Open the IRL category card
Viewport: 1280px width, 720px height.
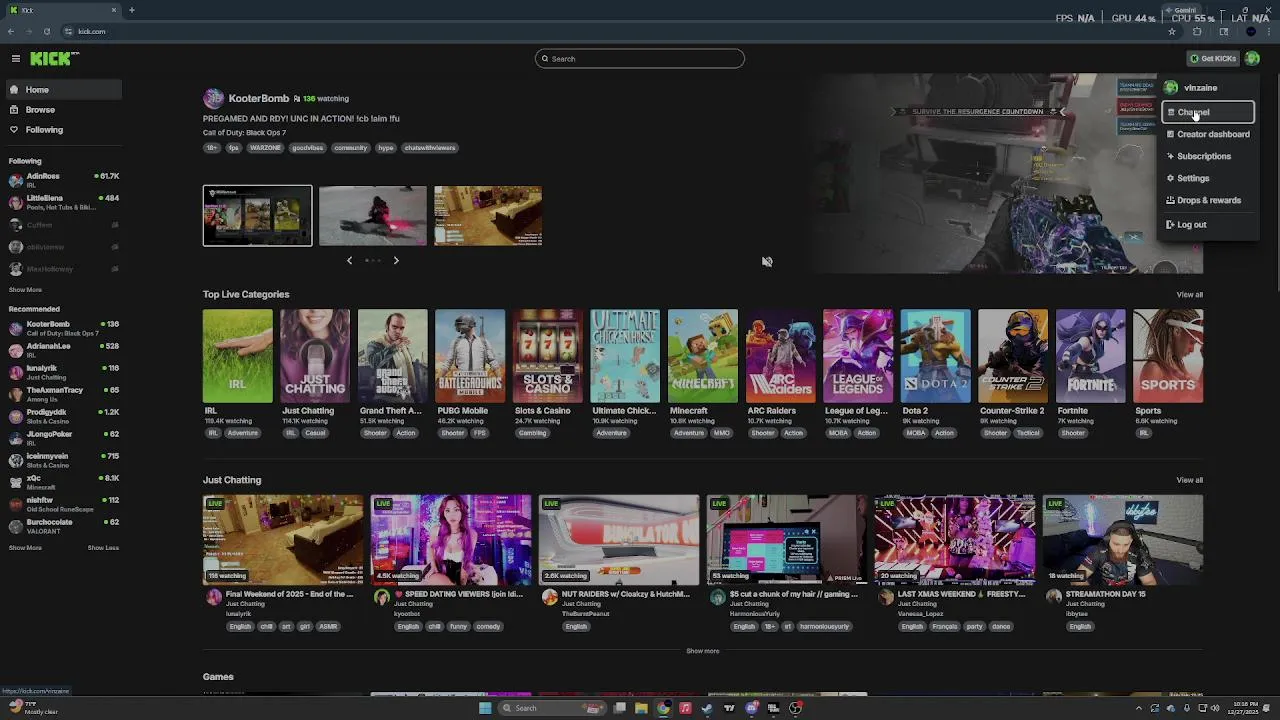tap(237, 356)
